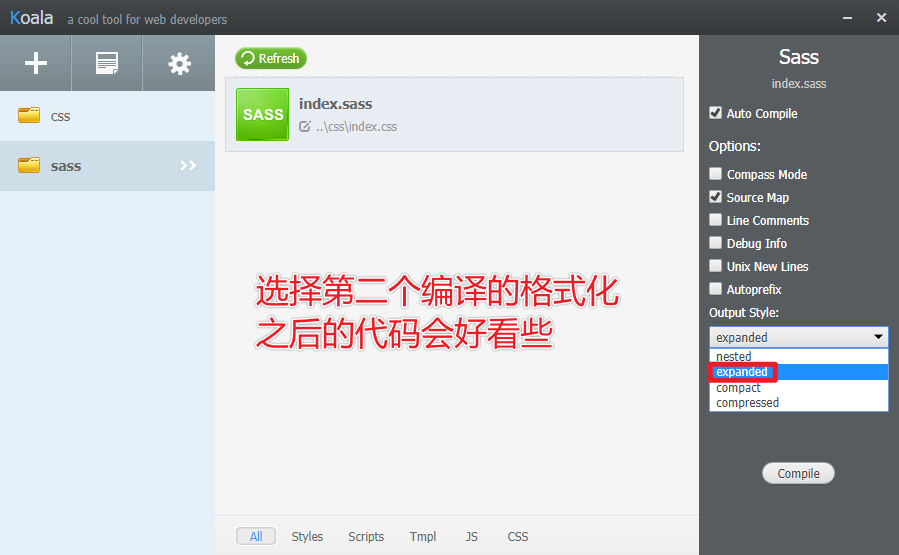
Task: Disable Source Map option
Action: click(x=715, y=197)
